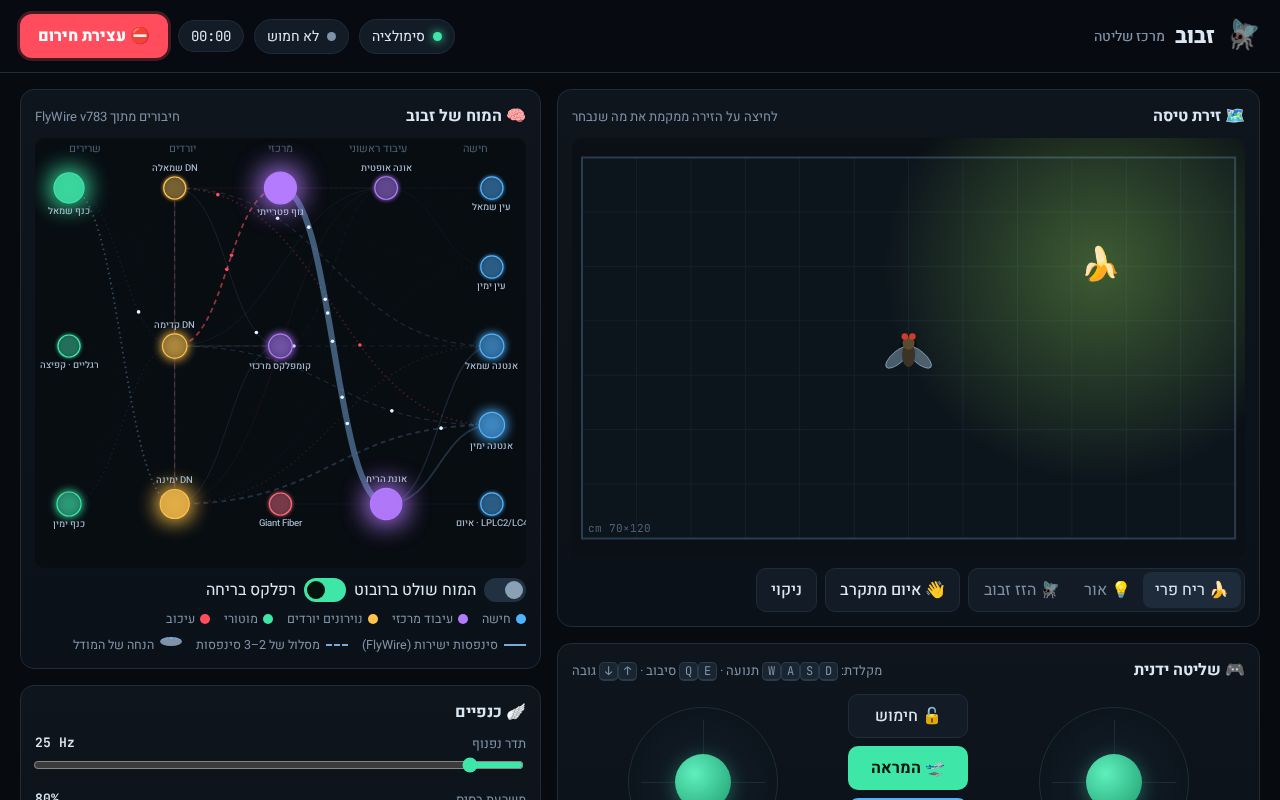Toggle the המוח שולט ברובוט switch
Viewport: 1280px width, 800px height.
tap(505, 590)
